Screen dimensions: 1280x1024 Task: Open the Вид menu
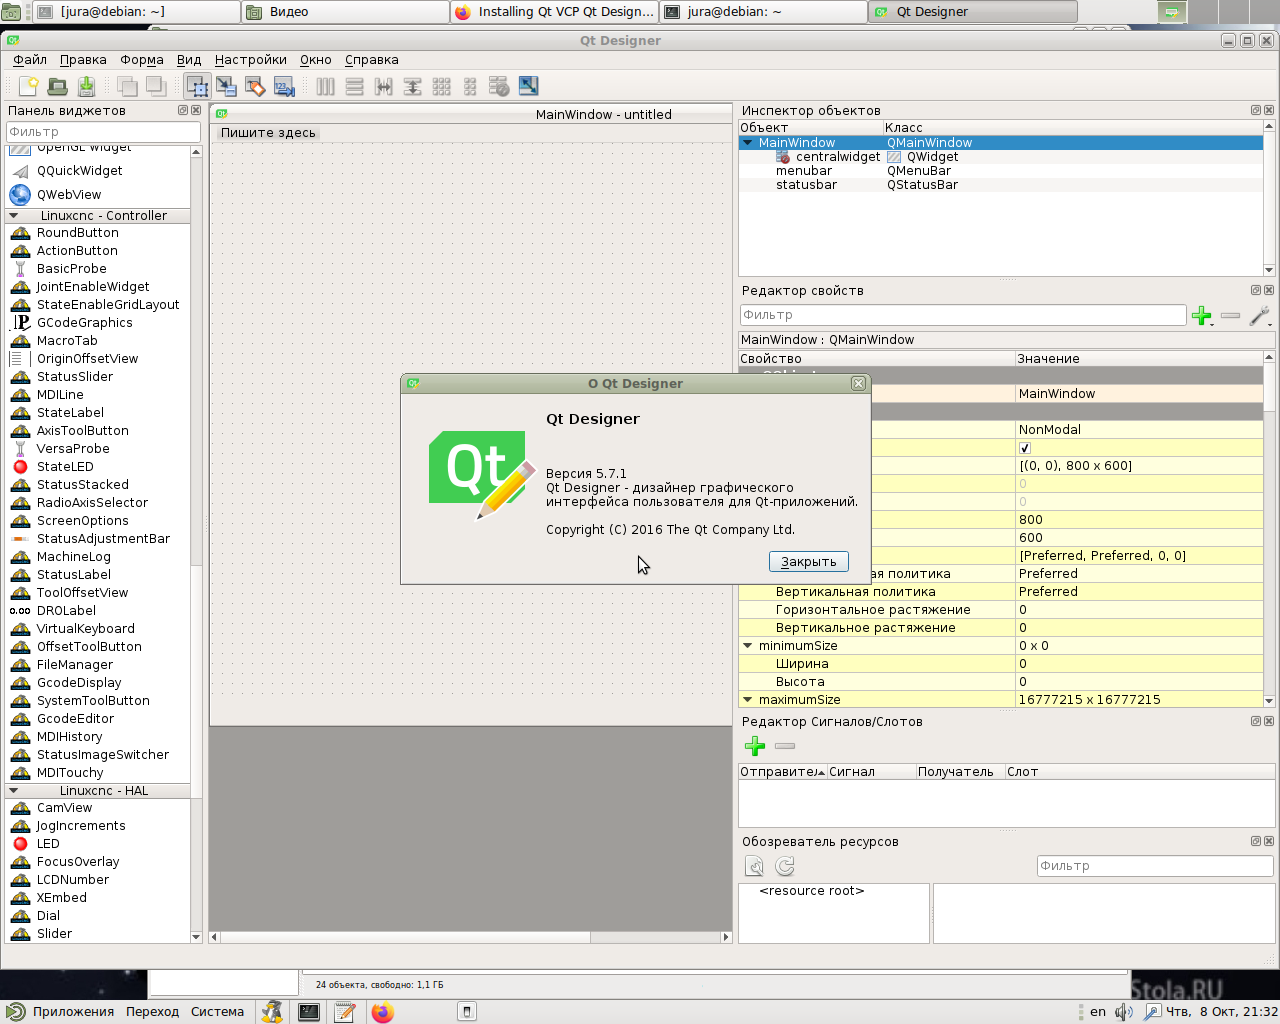pos(189,60)
